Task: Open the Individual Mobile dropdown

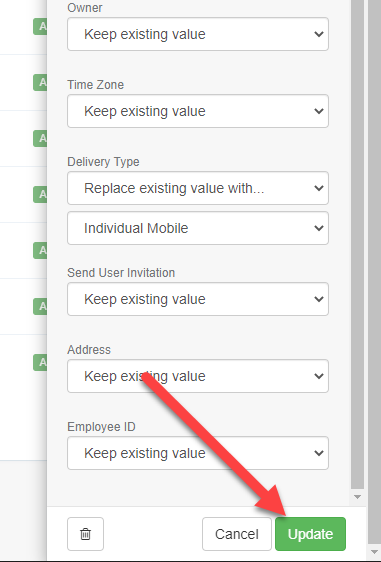Action: (198, 228)
